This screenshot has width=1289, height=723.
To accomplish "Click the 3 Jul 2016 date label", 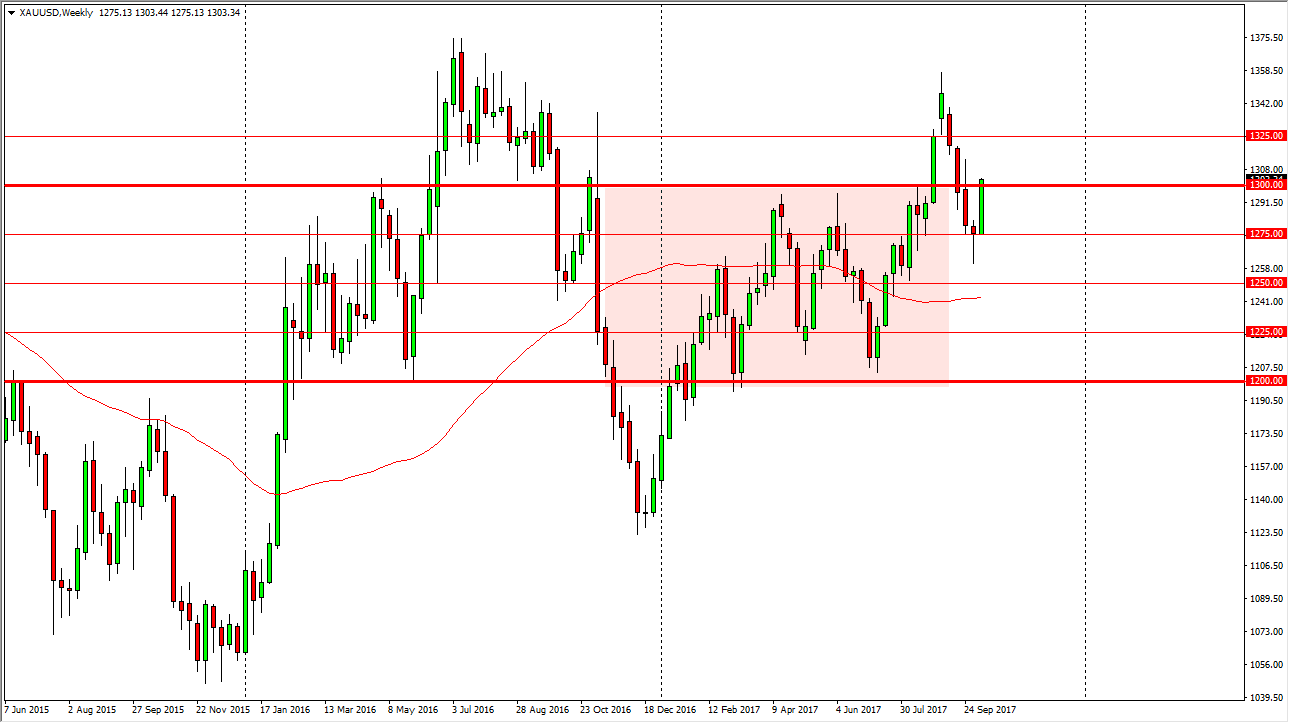I will pyautogui.click(x=475, y=710).
